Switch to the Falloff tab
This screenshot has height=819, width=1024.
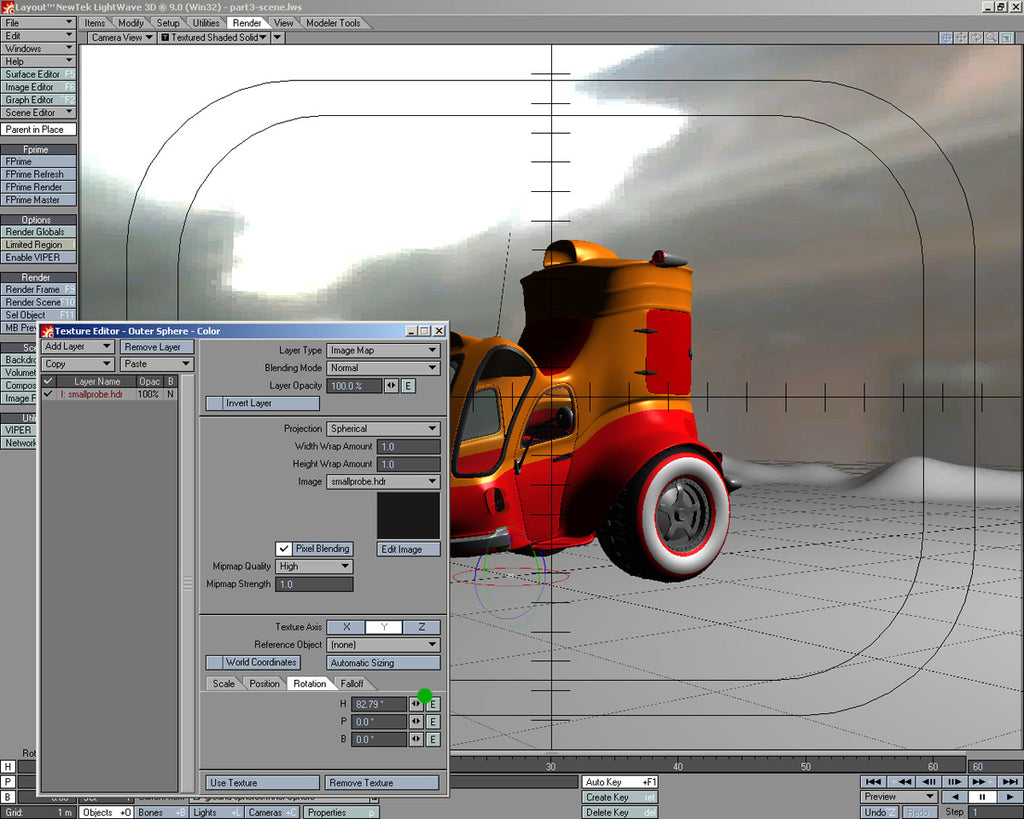[x=355, y=683]
